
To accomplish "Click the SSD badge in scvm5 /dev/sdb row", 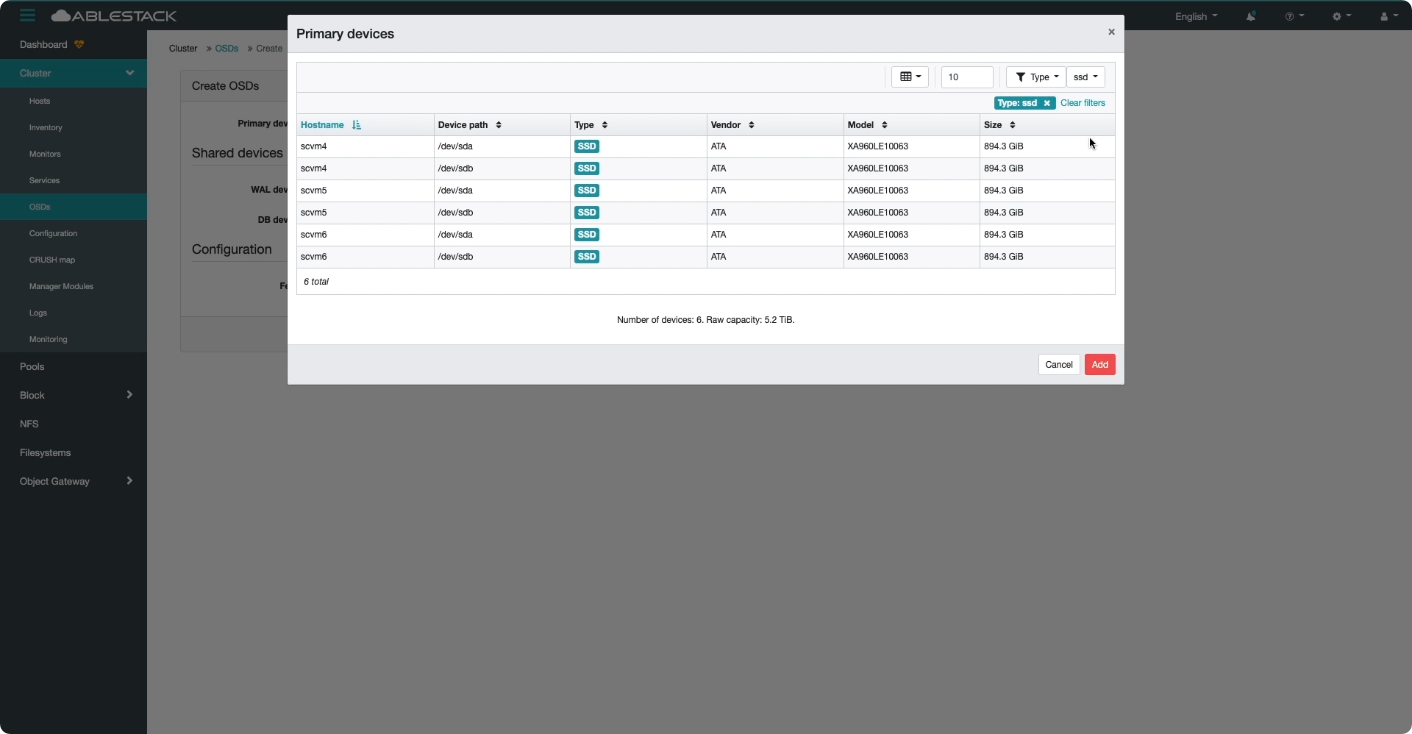I will click(x=587, y=212).
